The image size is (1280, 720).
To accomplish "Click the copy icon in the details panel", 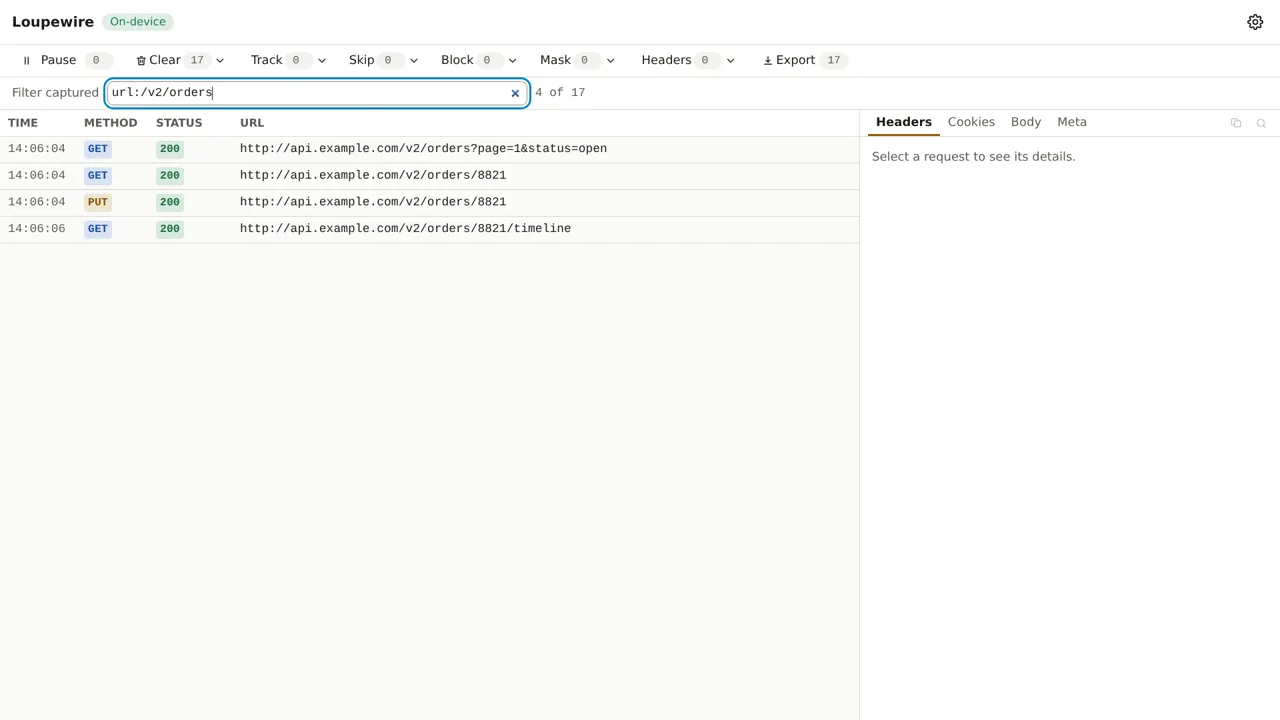I will [x=1236, y=123].
